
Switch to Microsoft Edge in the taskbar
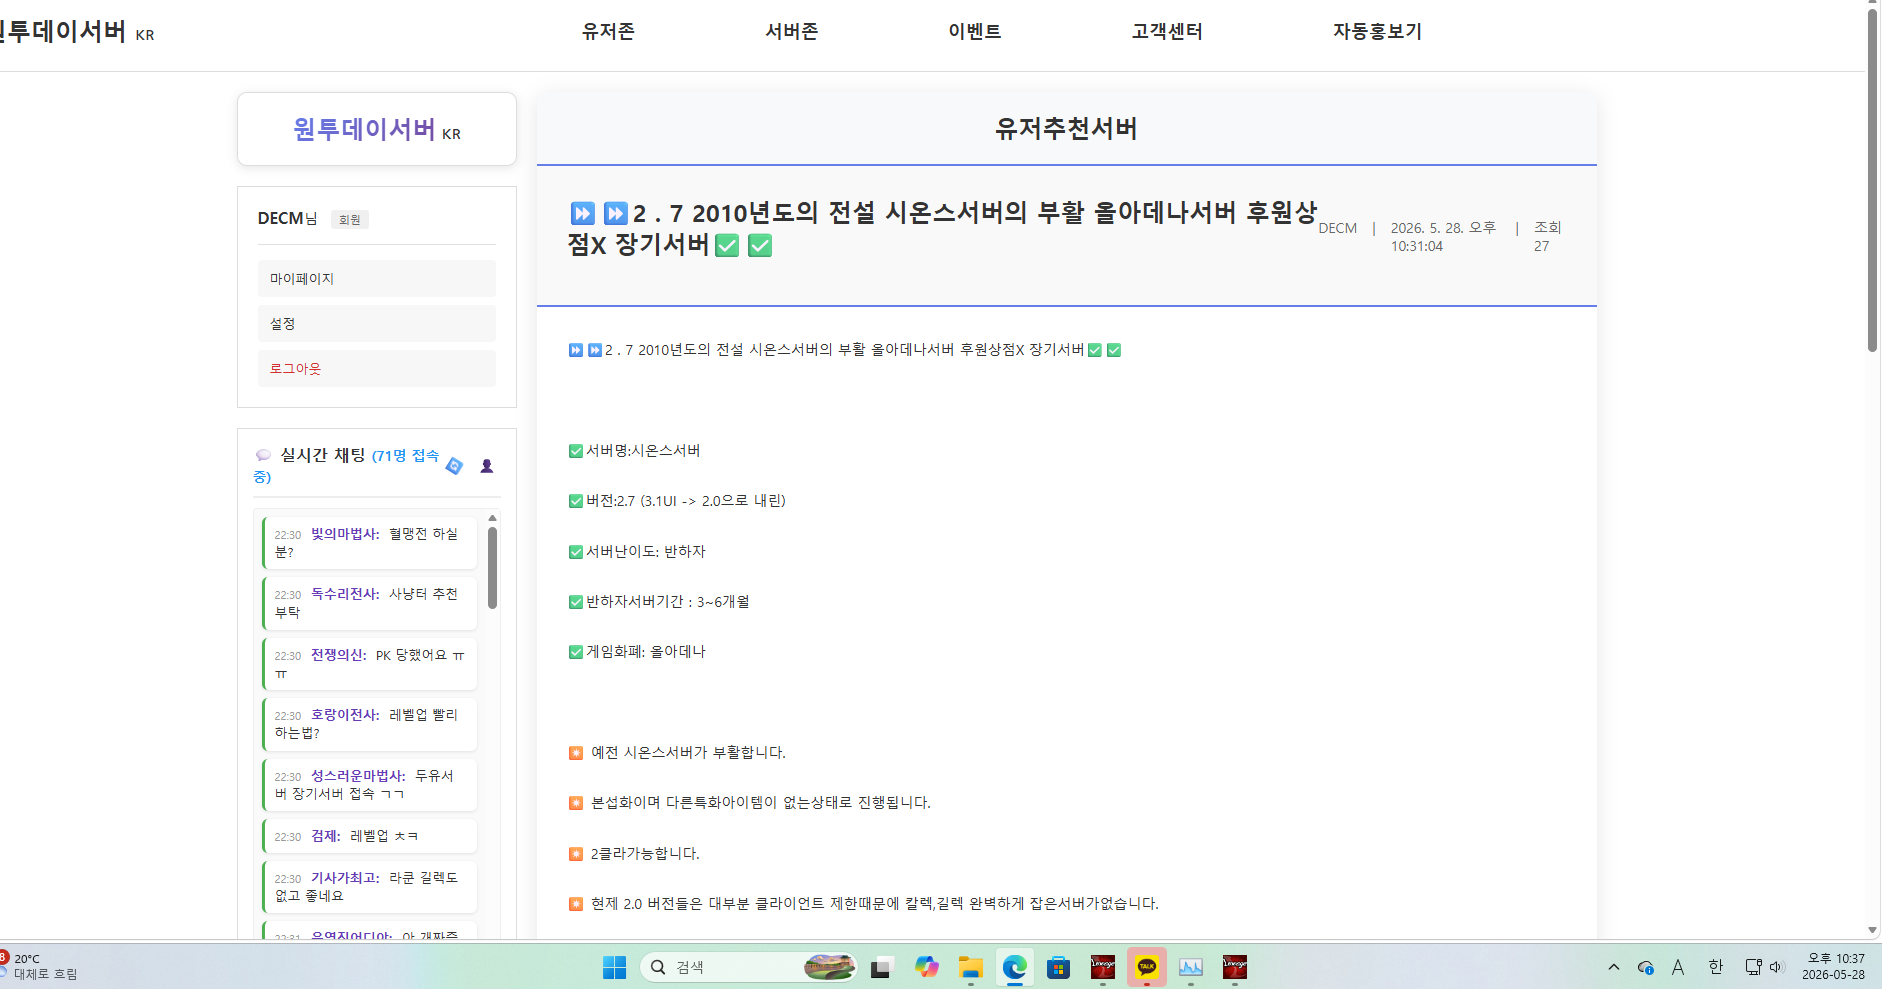(x=1015, y=967)
